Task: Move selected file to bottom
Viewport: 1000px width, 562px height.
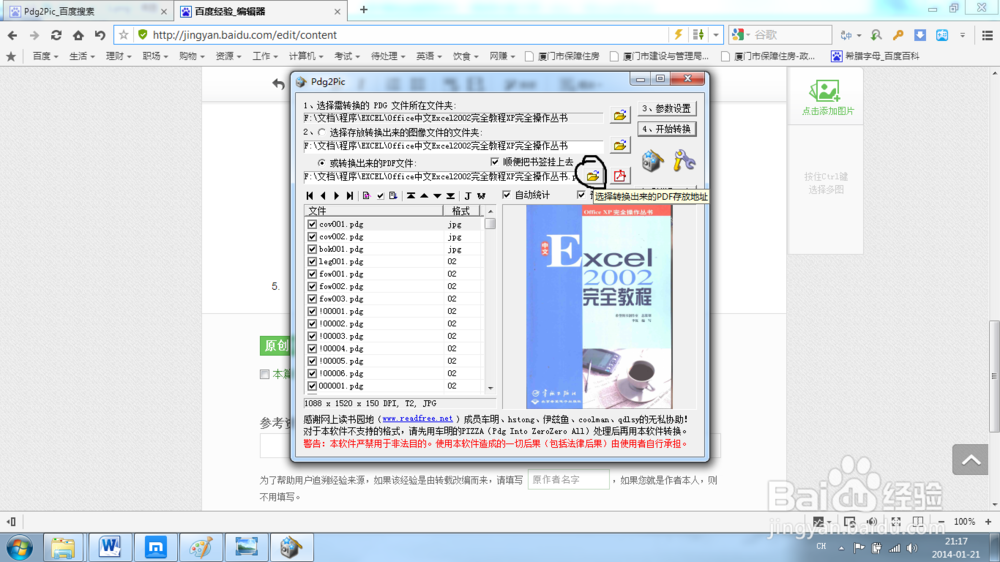Action: 451,196
